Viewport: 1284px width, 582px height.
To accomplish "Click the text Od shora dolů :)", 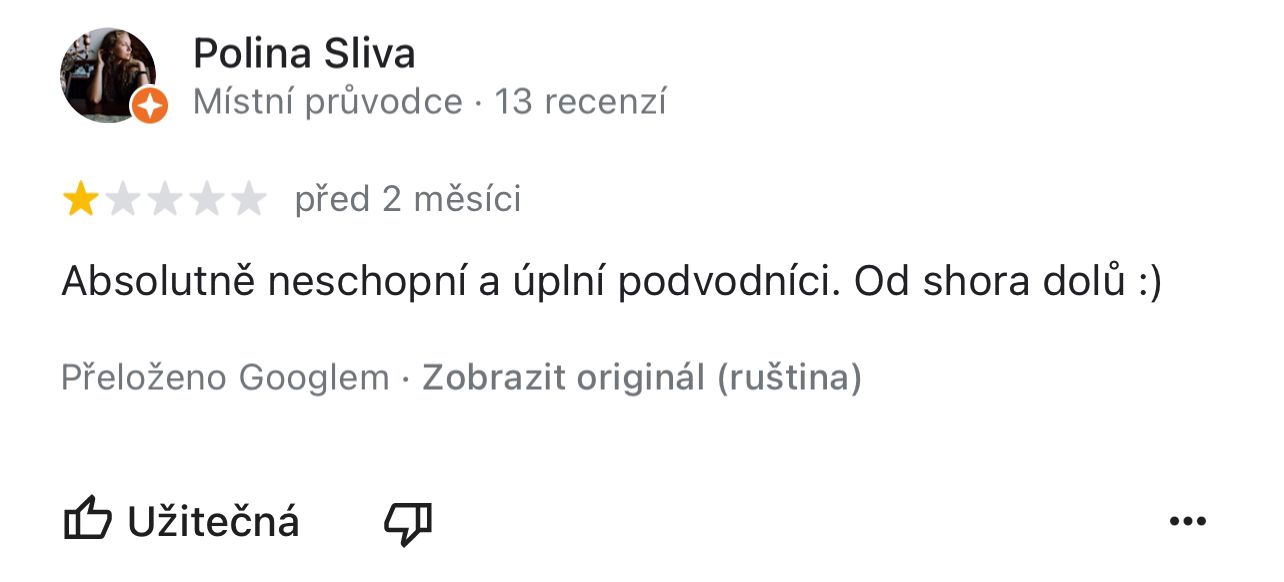I will (x=1007, y=283).
